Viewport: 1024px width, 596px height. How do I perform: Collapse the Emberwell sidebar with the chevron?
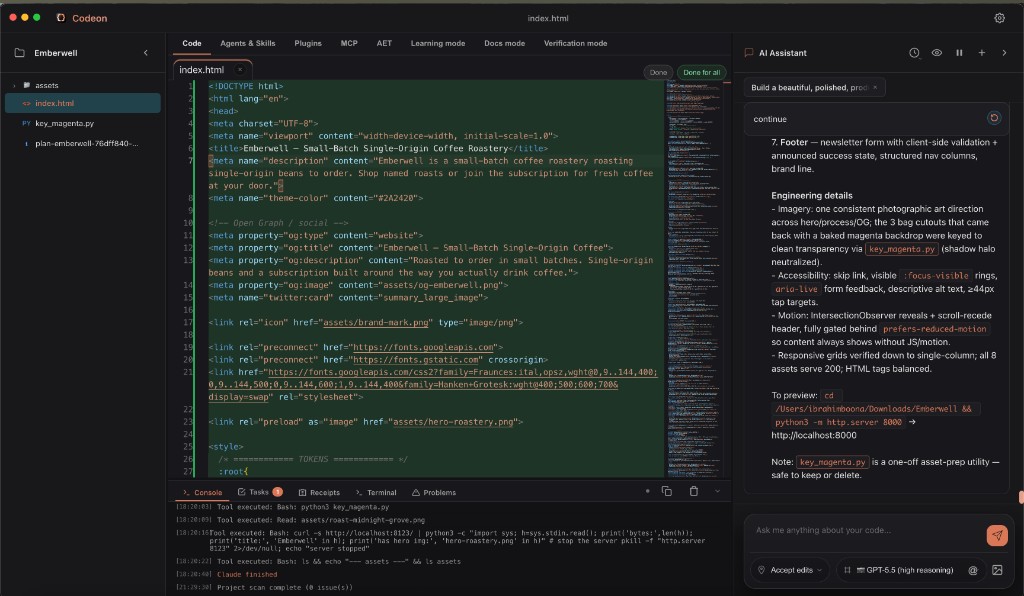(146, 53)
